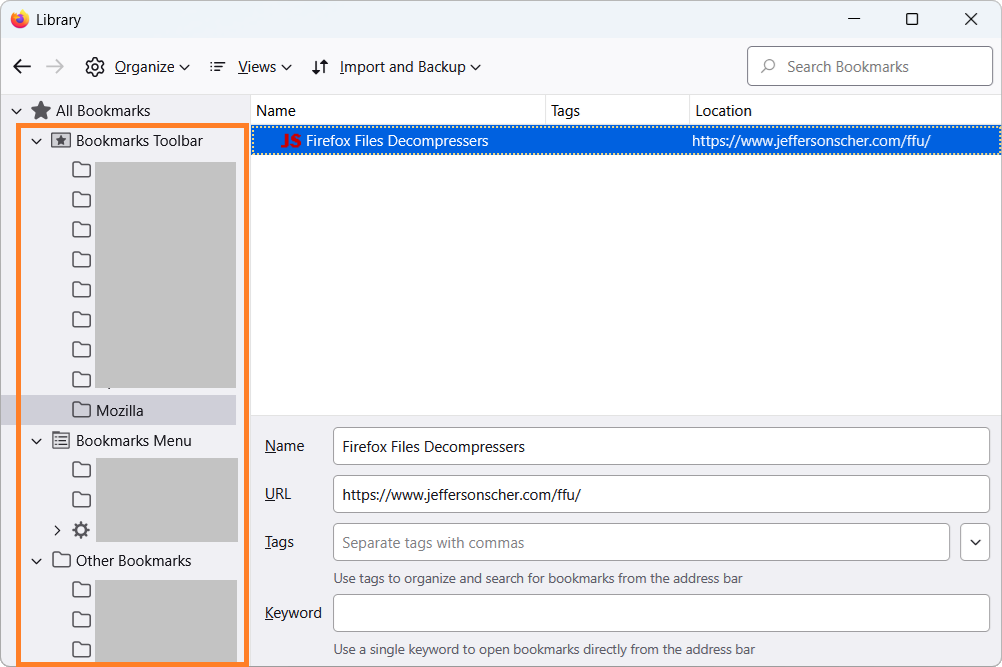The height and width of the screenshot is (667, 1002).
Task: Select the Mozilla folder
Action: point(119,411)
